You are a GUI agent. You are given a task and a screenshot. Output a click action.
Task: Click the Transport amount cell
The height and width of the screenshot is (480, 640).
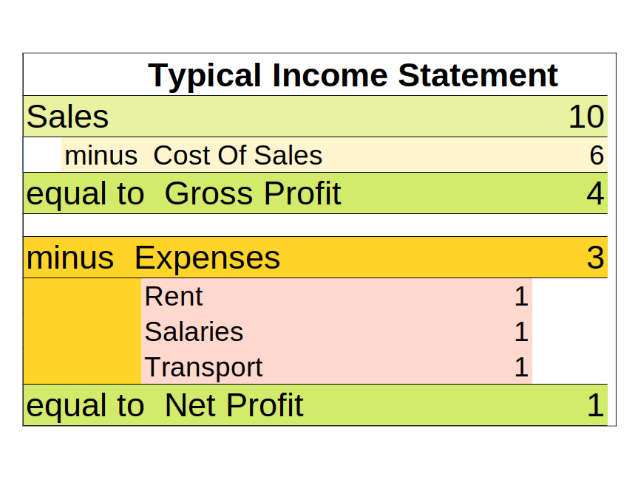point(520,367)
